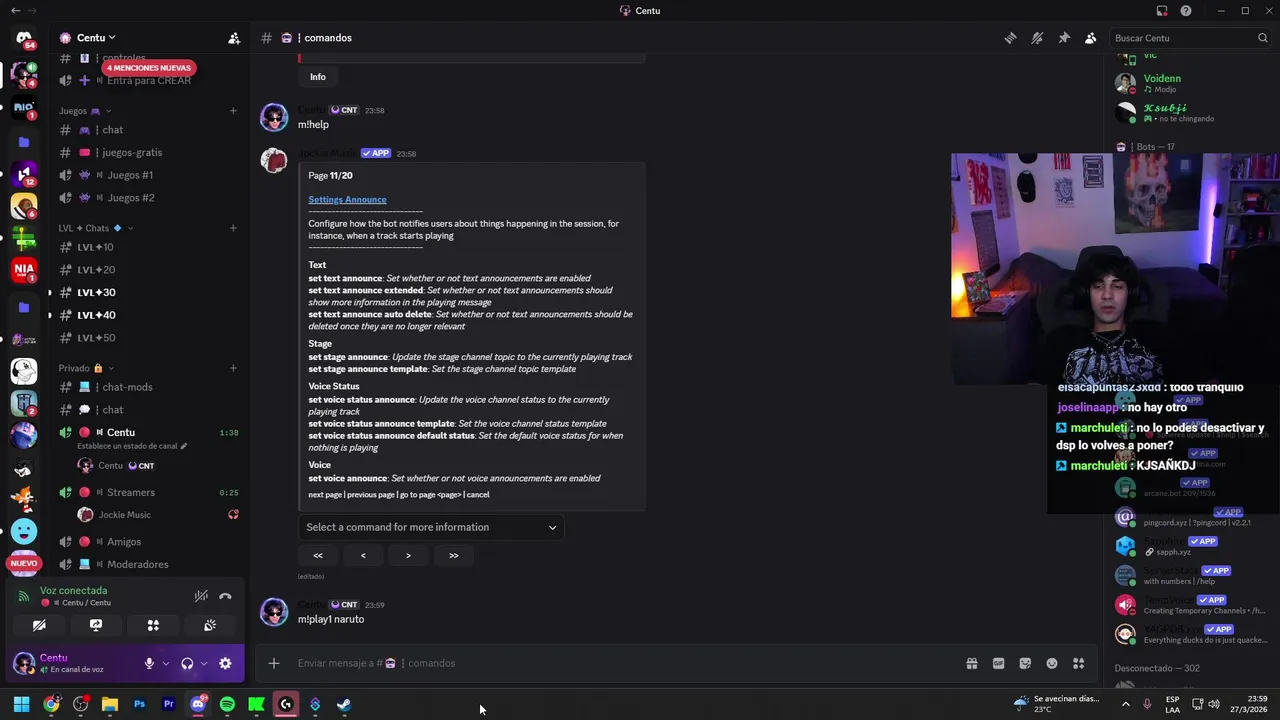Image resolution: width=1280 pixels, height=720 pixels.
Task: Open User Settings gear
Action: point(225,663)
